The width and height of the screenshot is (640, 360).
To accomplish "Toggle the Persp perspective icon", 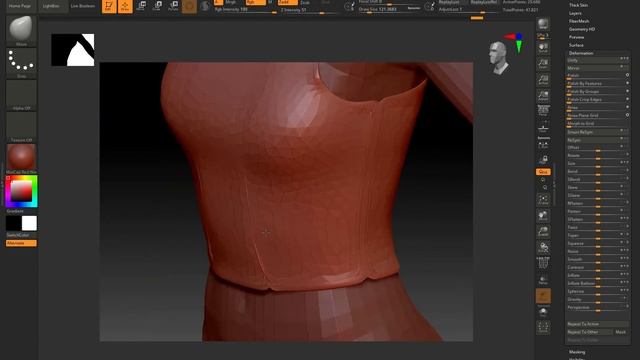I will (x=543, y=111).
